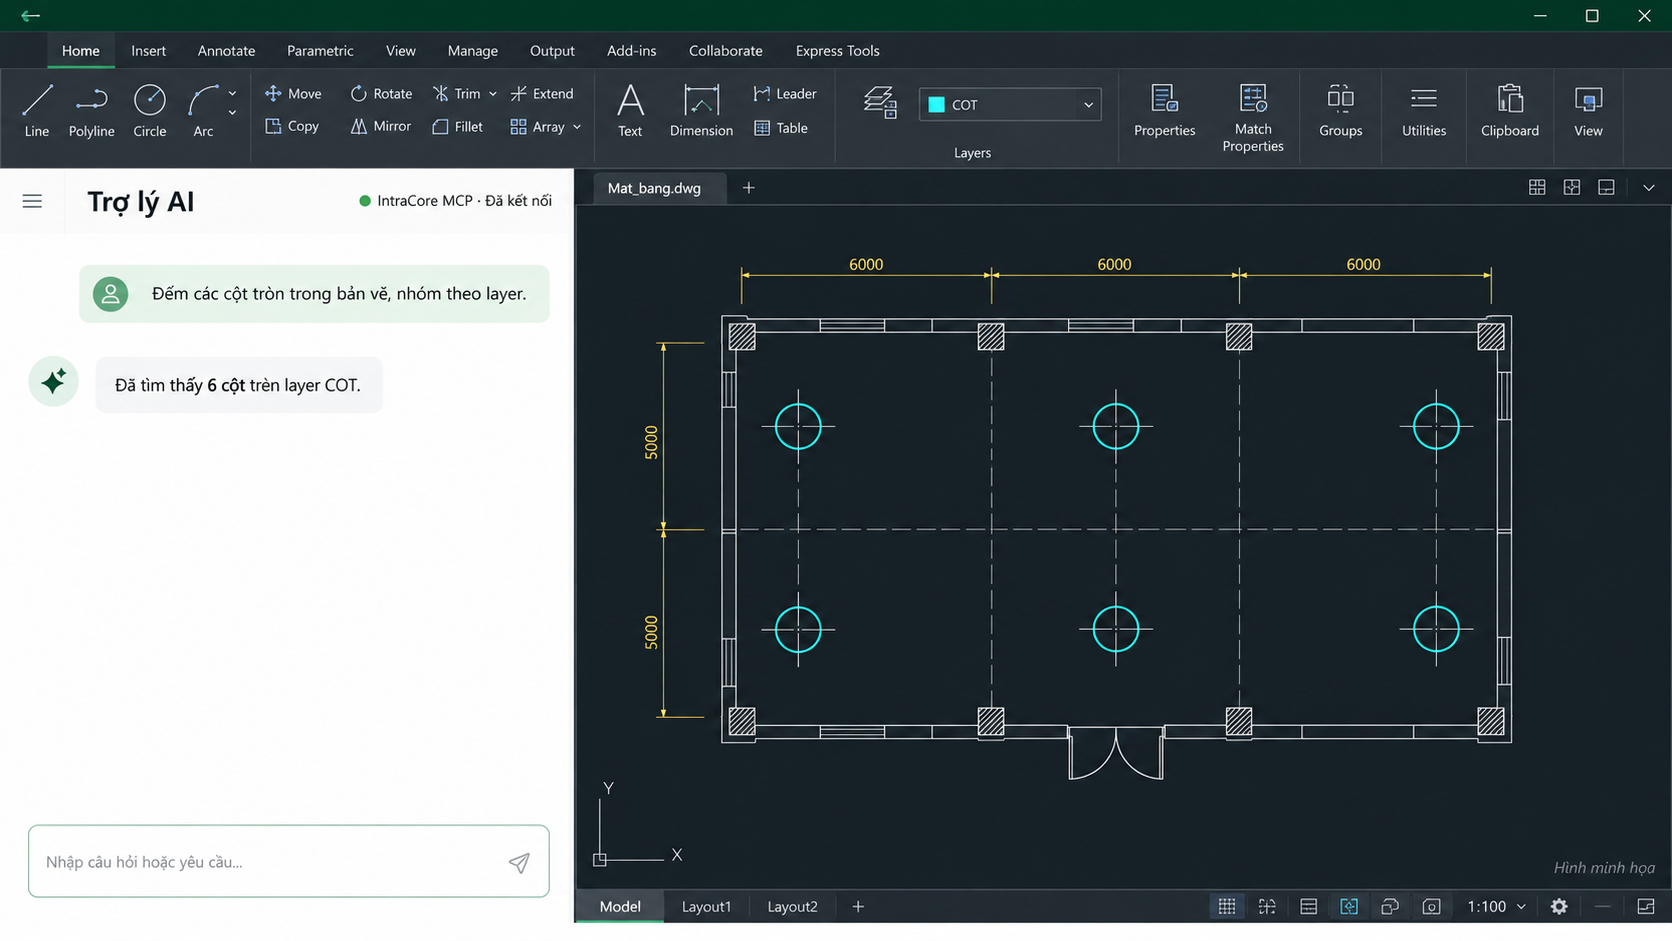Open the Parametric ribbon tab
Viewport: 1672px width, 941px height.
pos(320,50)
